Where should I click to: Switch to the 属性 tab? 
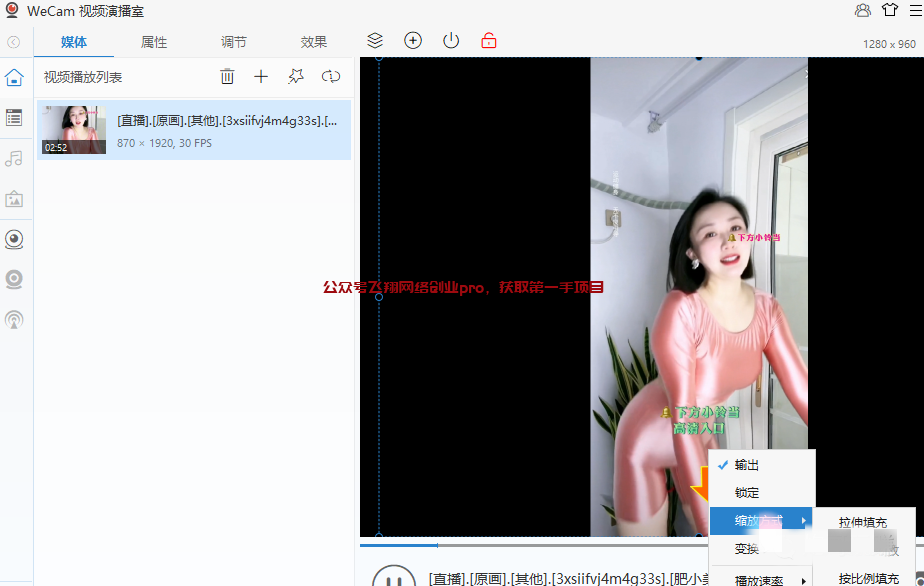pyautogui.click(x=154, y=42)
